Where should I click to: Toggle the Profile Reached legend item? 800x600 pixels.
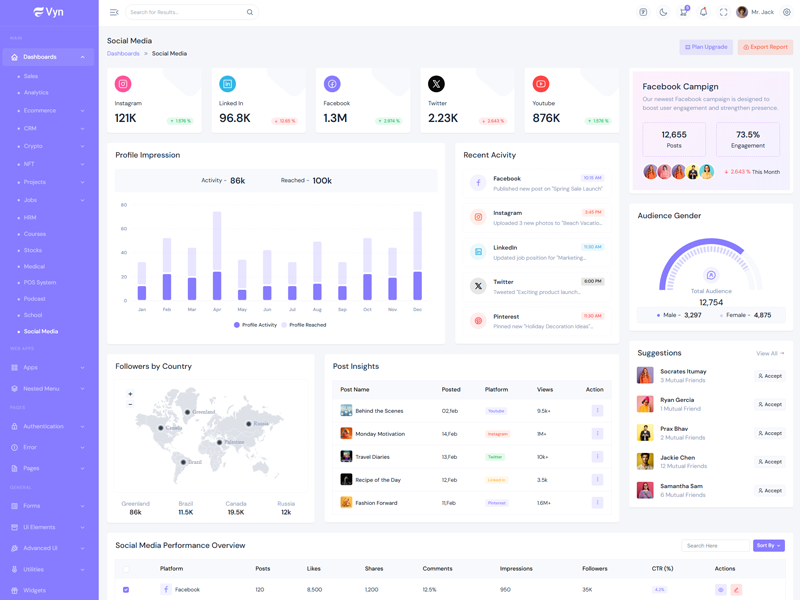[303, 325]
